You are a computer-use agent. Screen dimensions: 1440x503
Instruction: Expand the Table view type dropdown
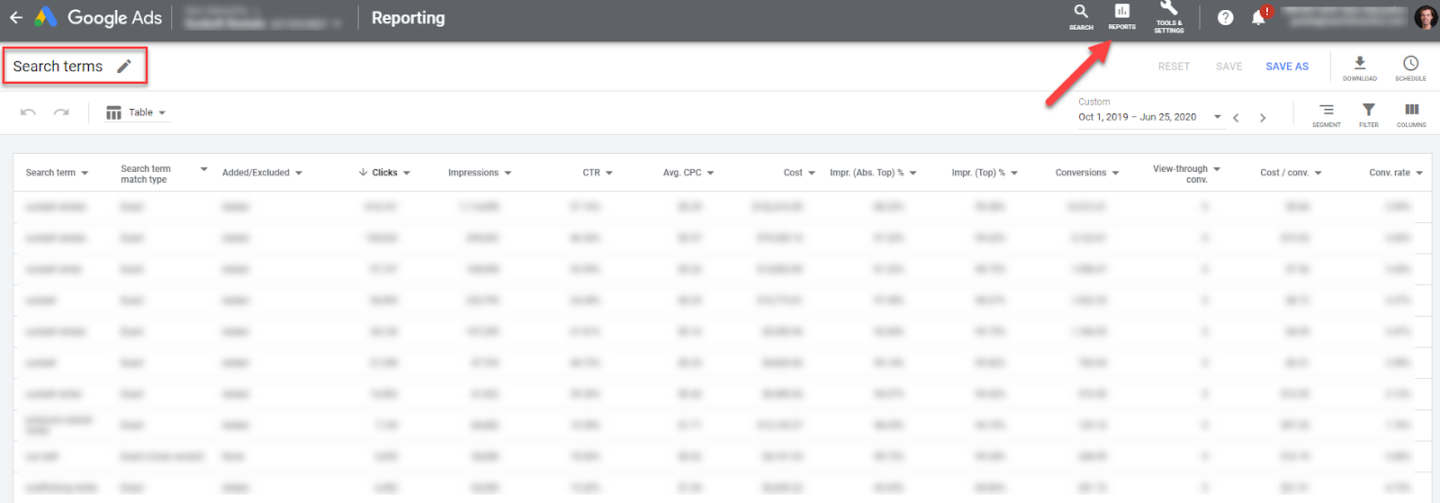coord(137,113)
